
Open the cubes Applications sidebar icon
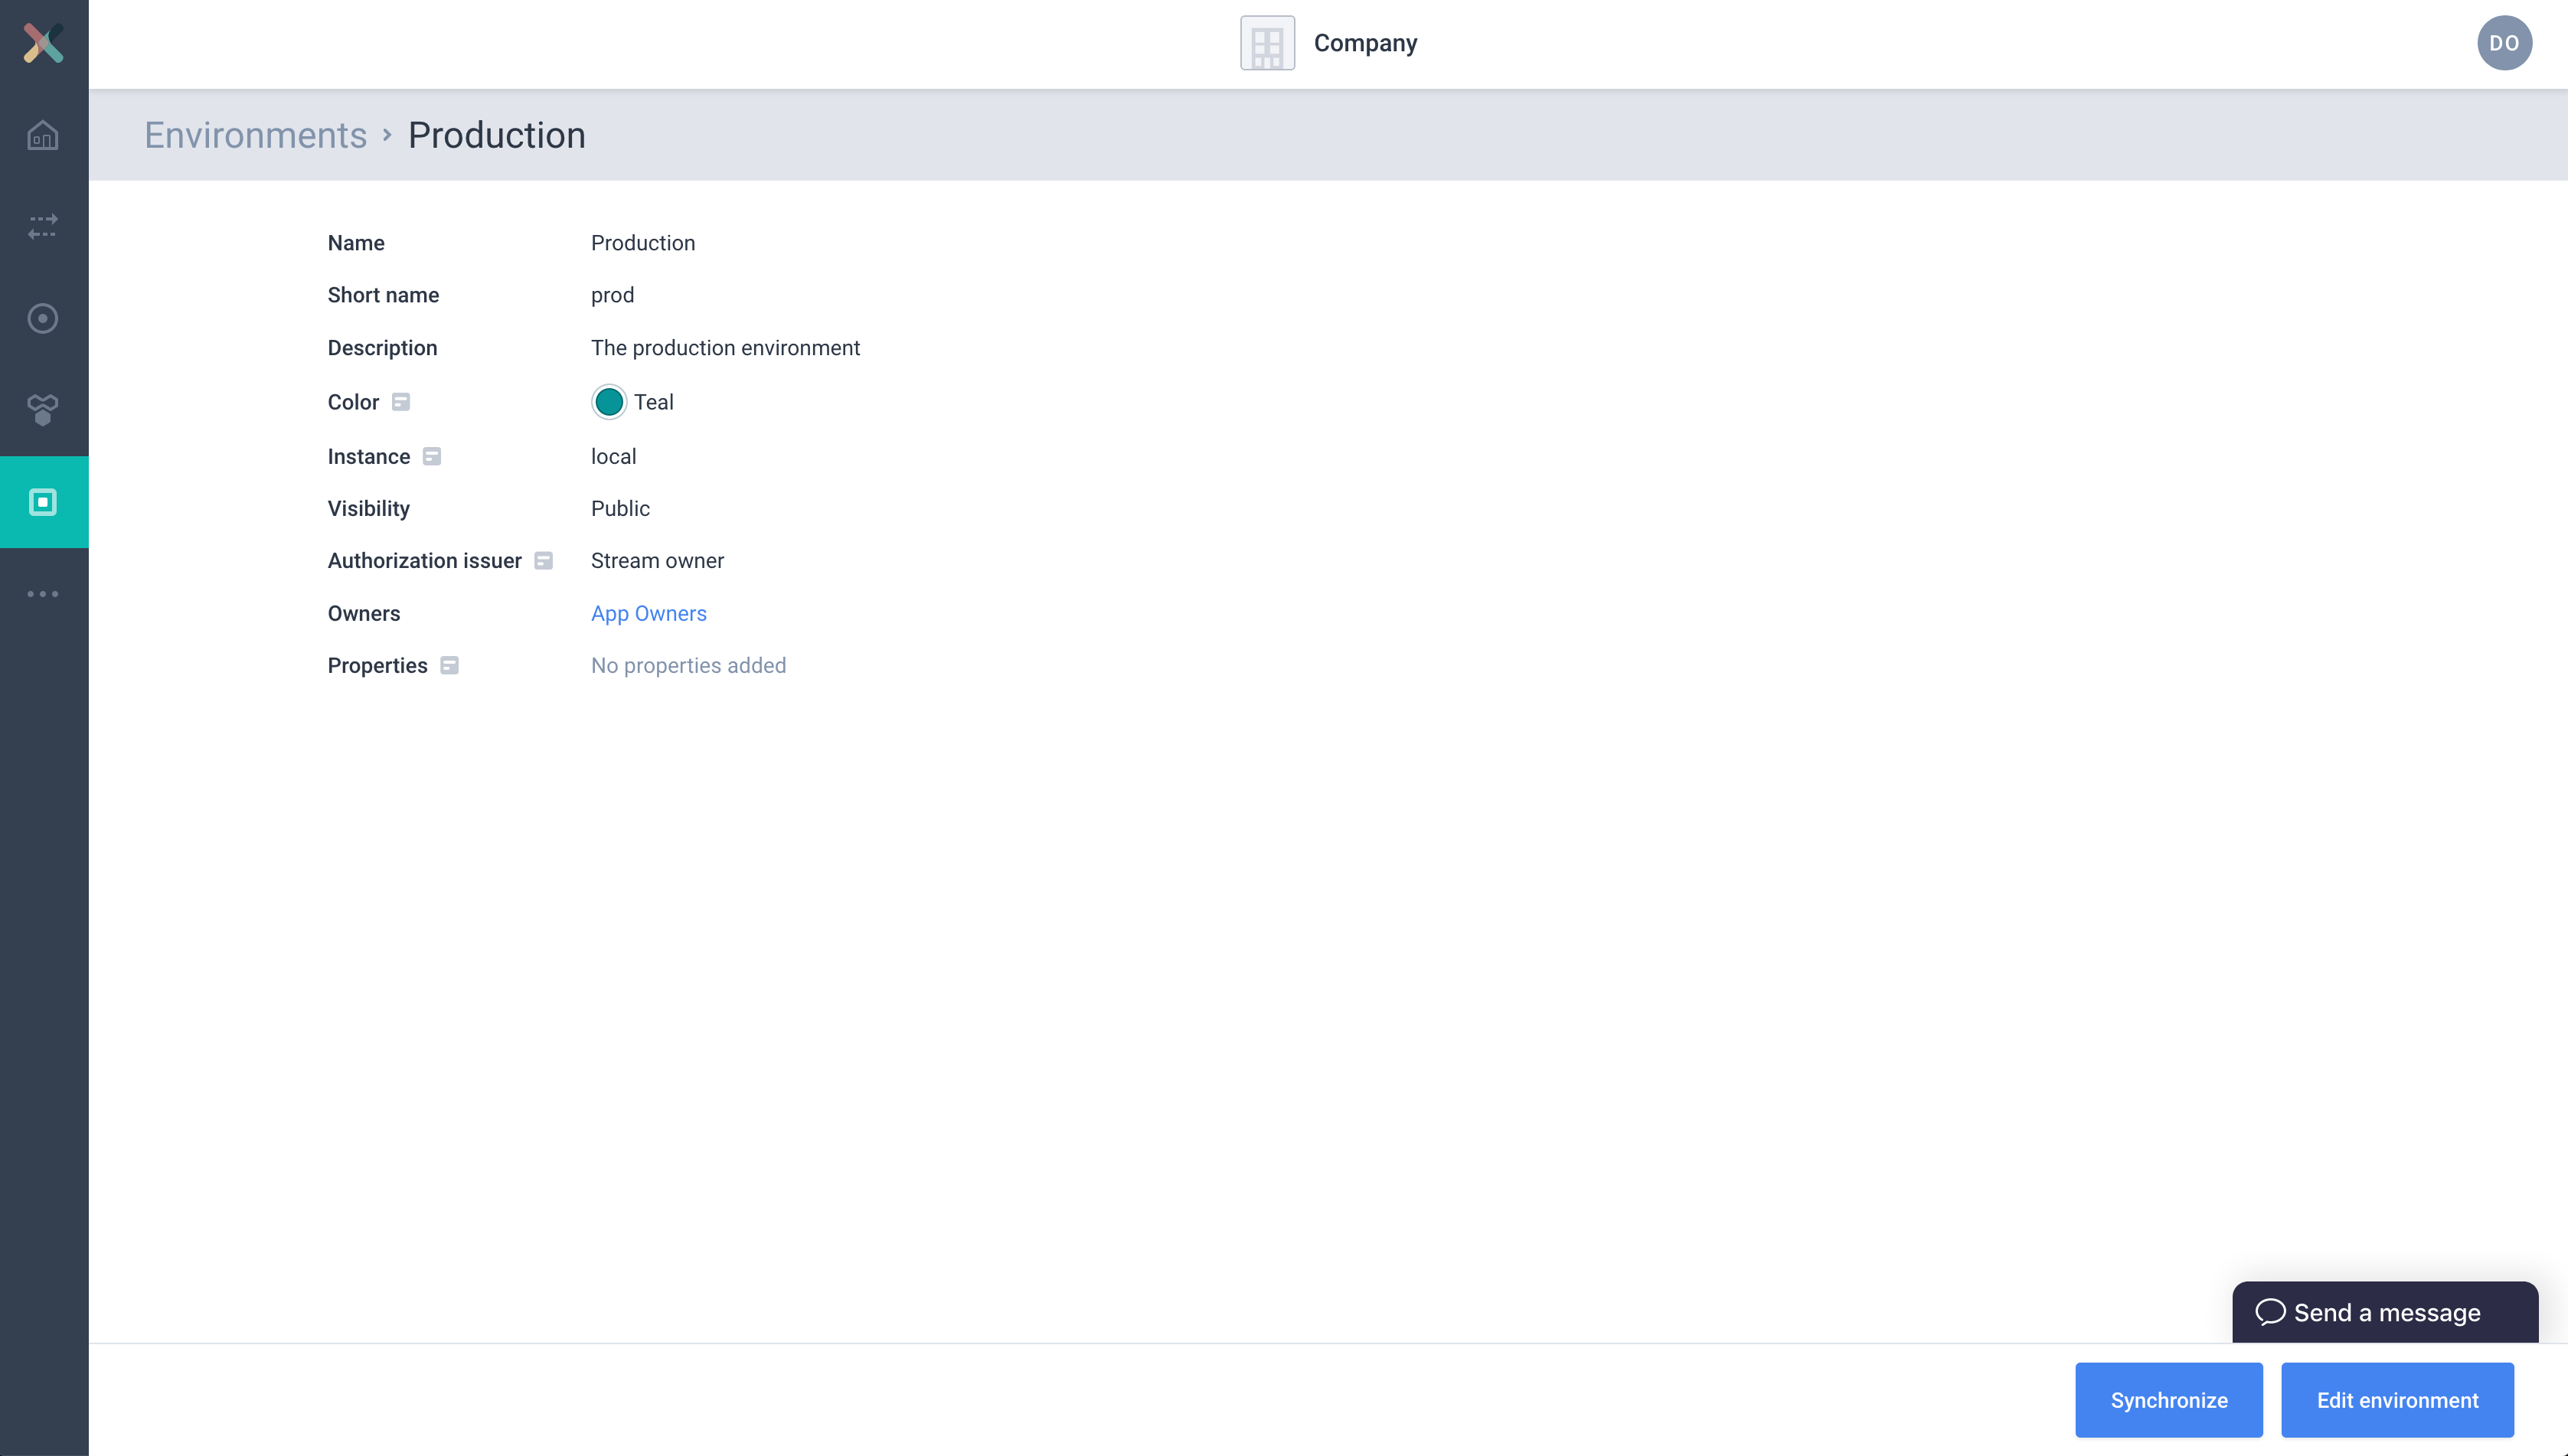[x=43, y=410]
